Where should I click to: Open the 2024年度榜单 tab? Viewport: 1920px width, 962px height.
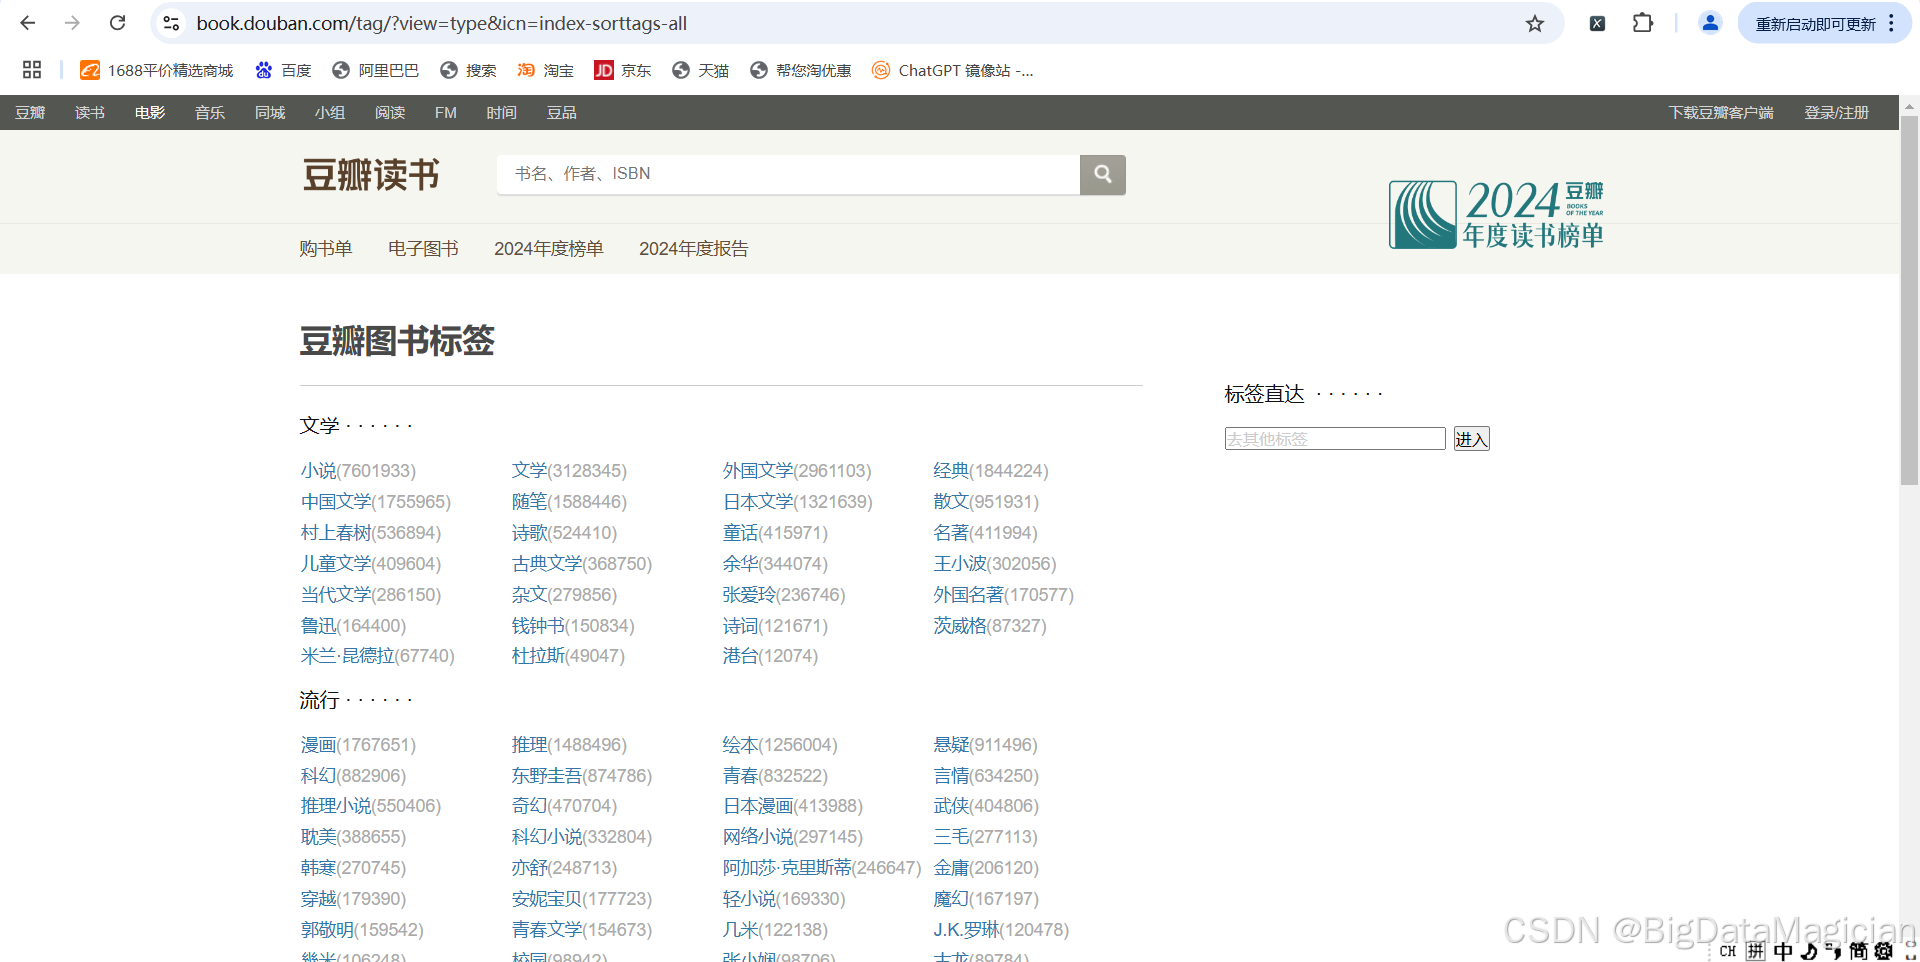(x=549, y=248)
